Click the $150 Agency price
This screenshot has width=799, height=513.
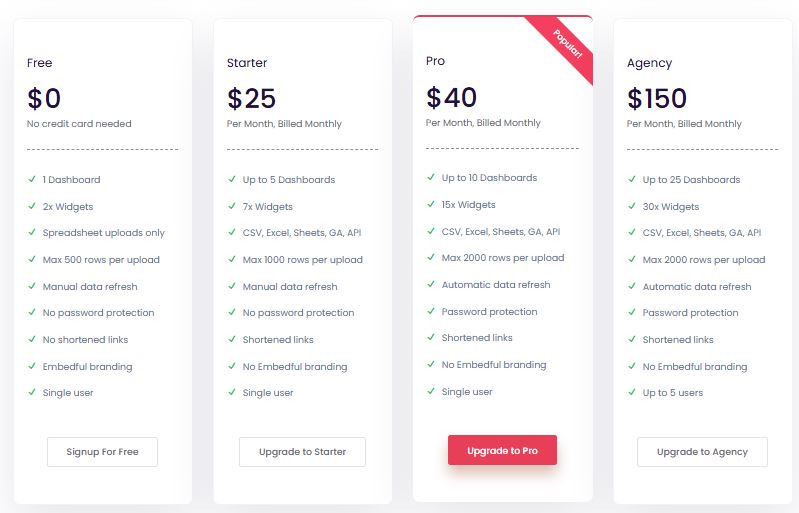tap(657, 98)
